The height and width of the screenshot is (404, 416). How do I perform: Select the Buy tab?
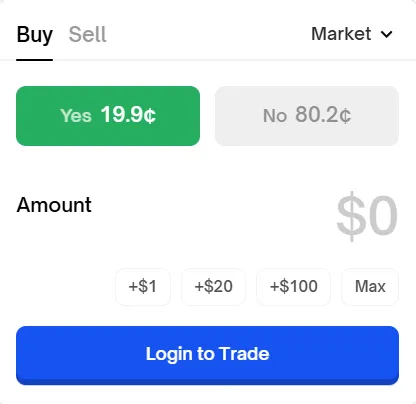pos(35,34)
